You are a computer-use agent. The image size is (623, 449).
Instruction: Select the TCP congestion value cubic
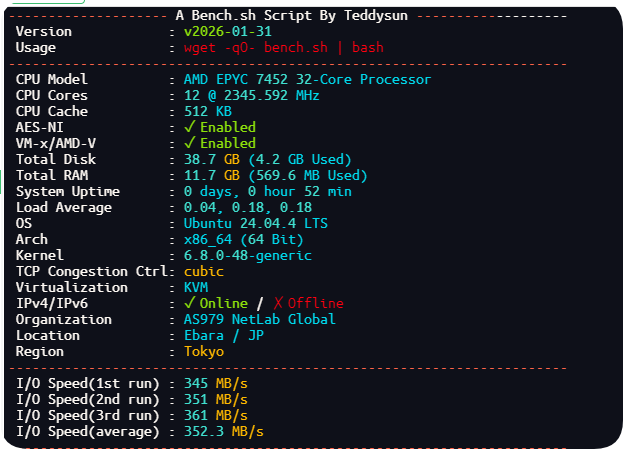(x=203, y=271)
